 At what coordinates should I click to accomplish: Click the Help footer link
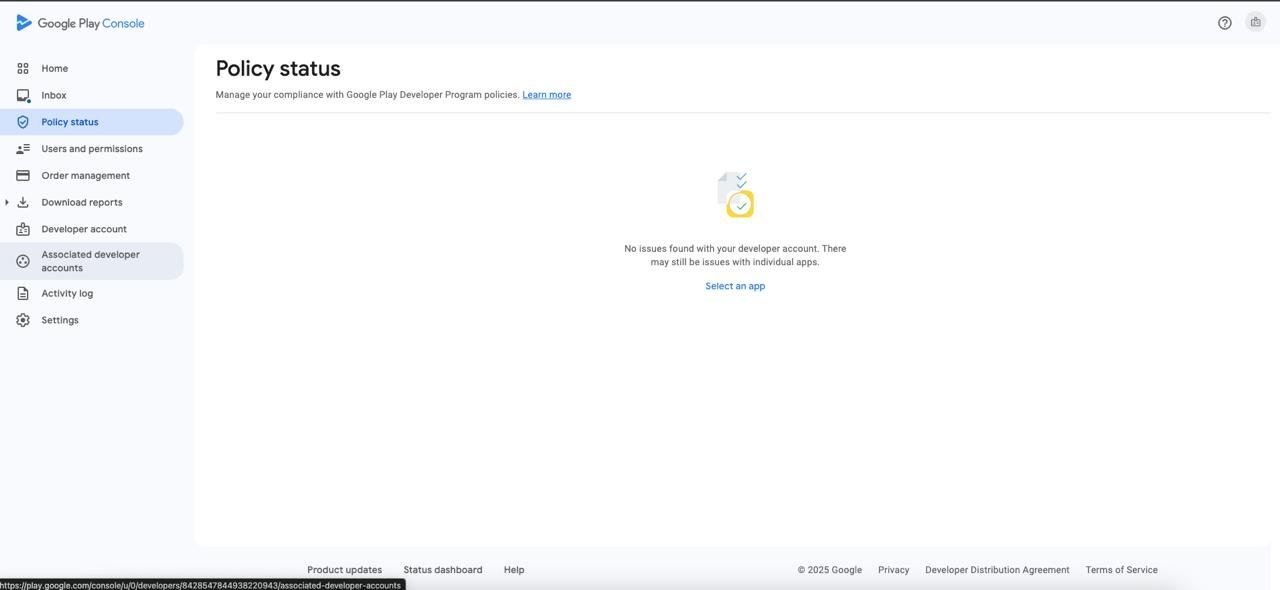tap(514, 570)
